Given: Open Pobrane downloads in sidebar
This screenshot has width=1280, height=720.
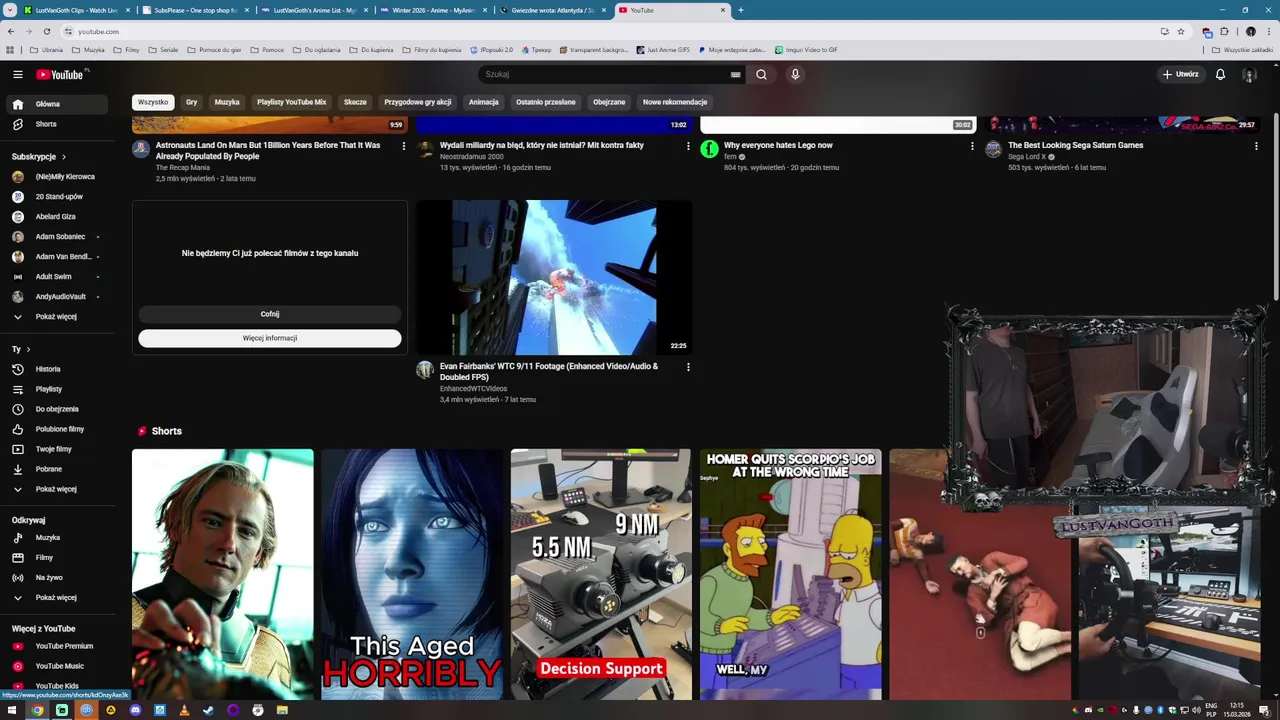Looking at the screenshot, I should (58, 469).
